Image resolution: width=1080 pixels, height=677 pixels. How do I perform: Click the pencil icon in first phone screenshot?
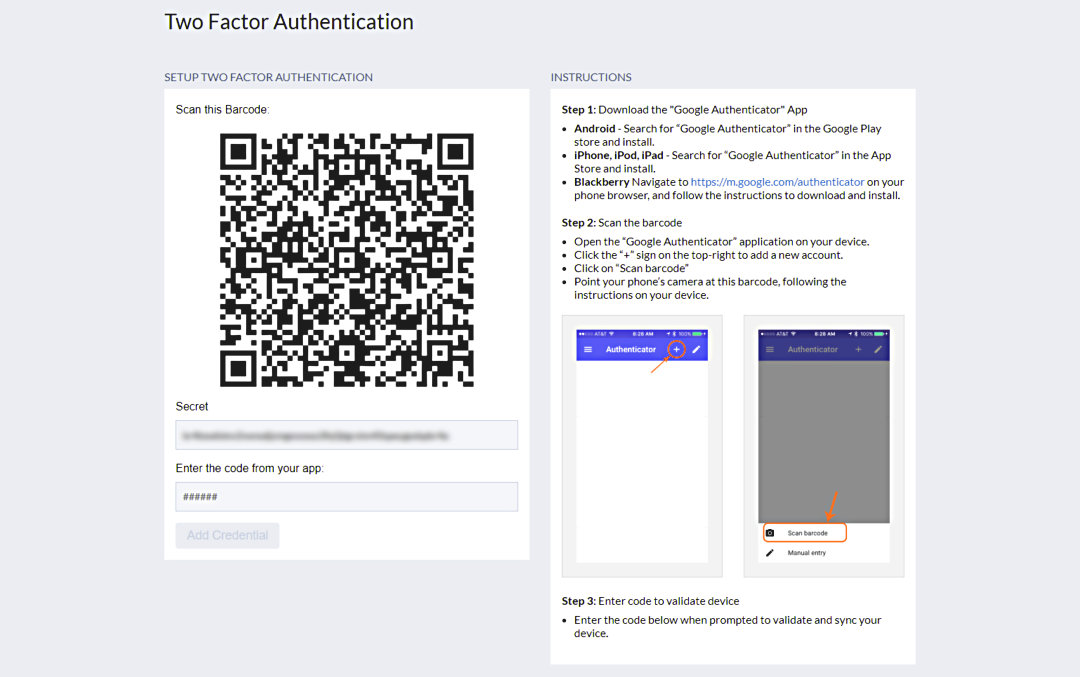696,349
